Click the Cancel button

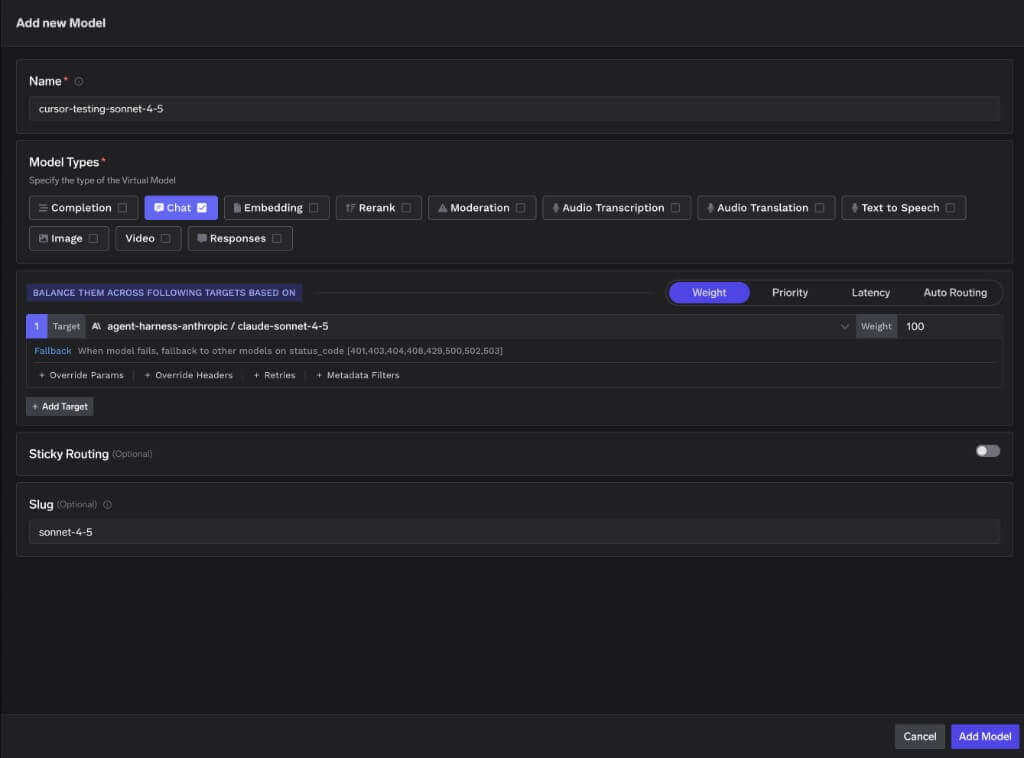click(920, 736)
